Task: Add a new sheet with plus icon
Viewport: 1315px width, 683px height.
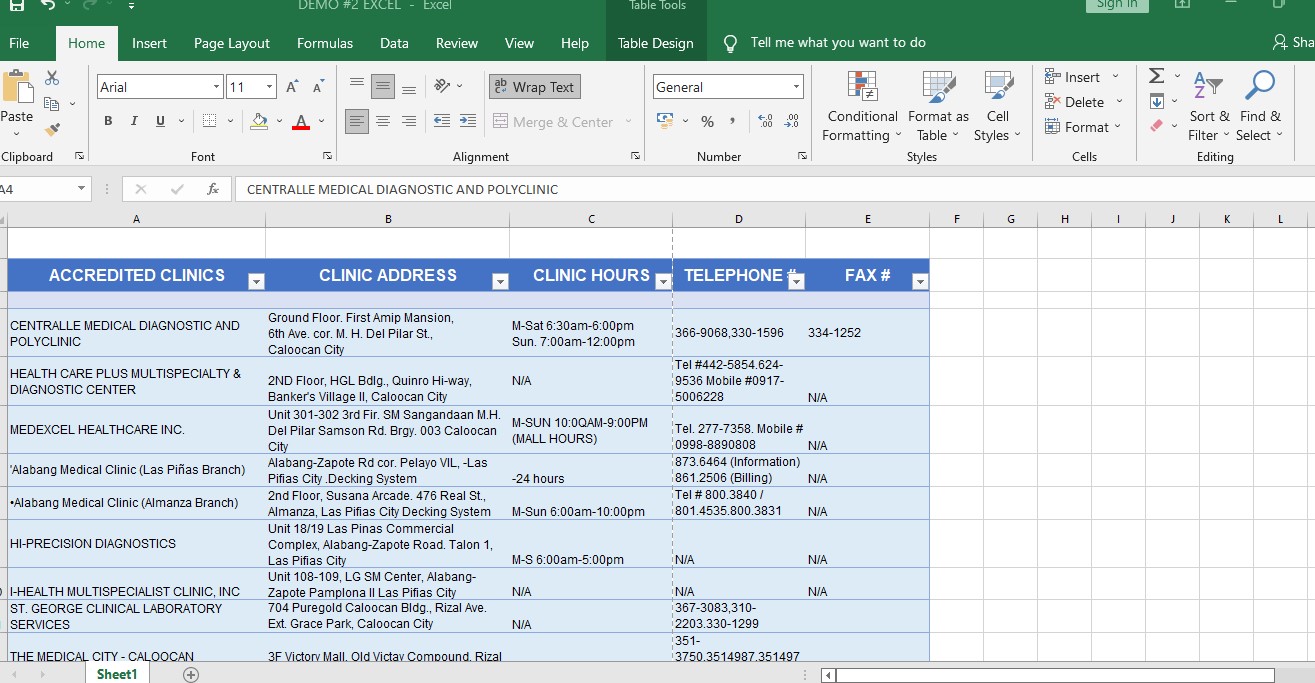Action: [191, 675]
